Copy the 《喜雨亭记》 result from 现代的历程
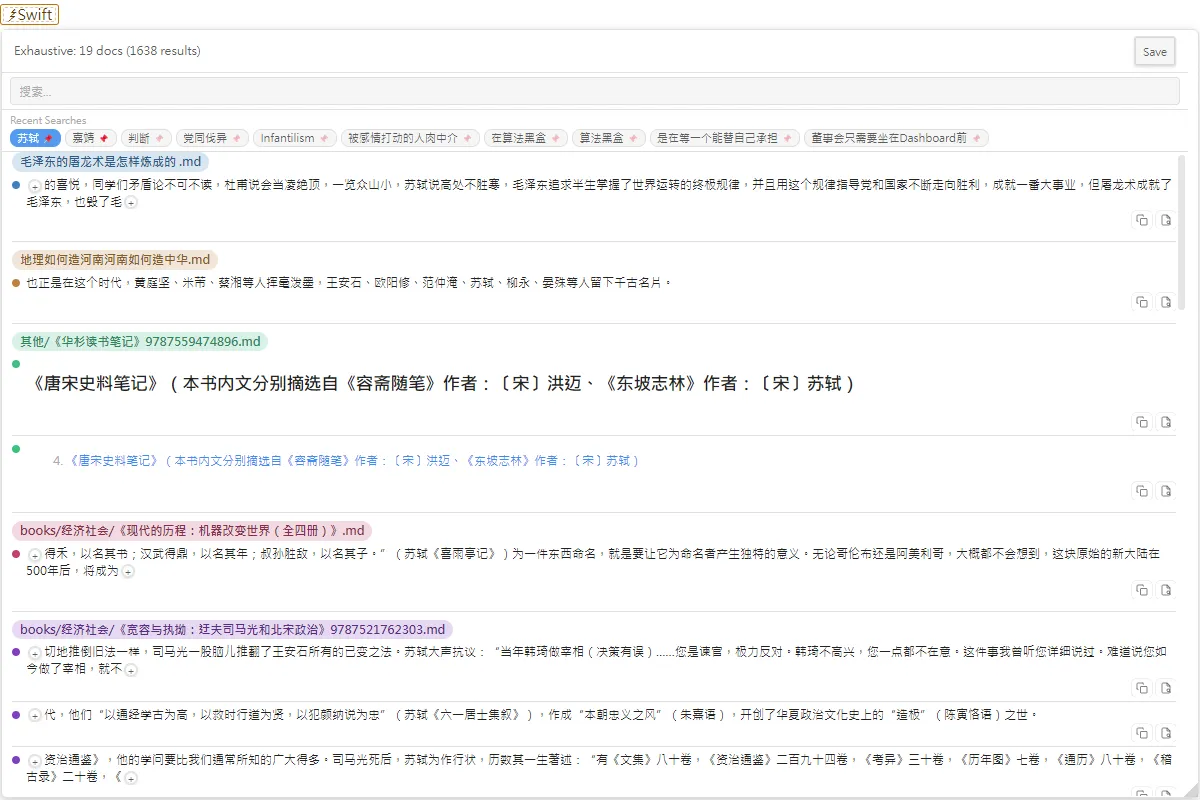Viewport: 1200px width, 800px height. [x=1141, y=590]
